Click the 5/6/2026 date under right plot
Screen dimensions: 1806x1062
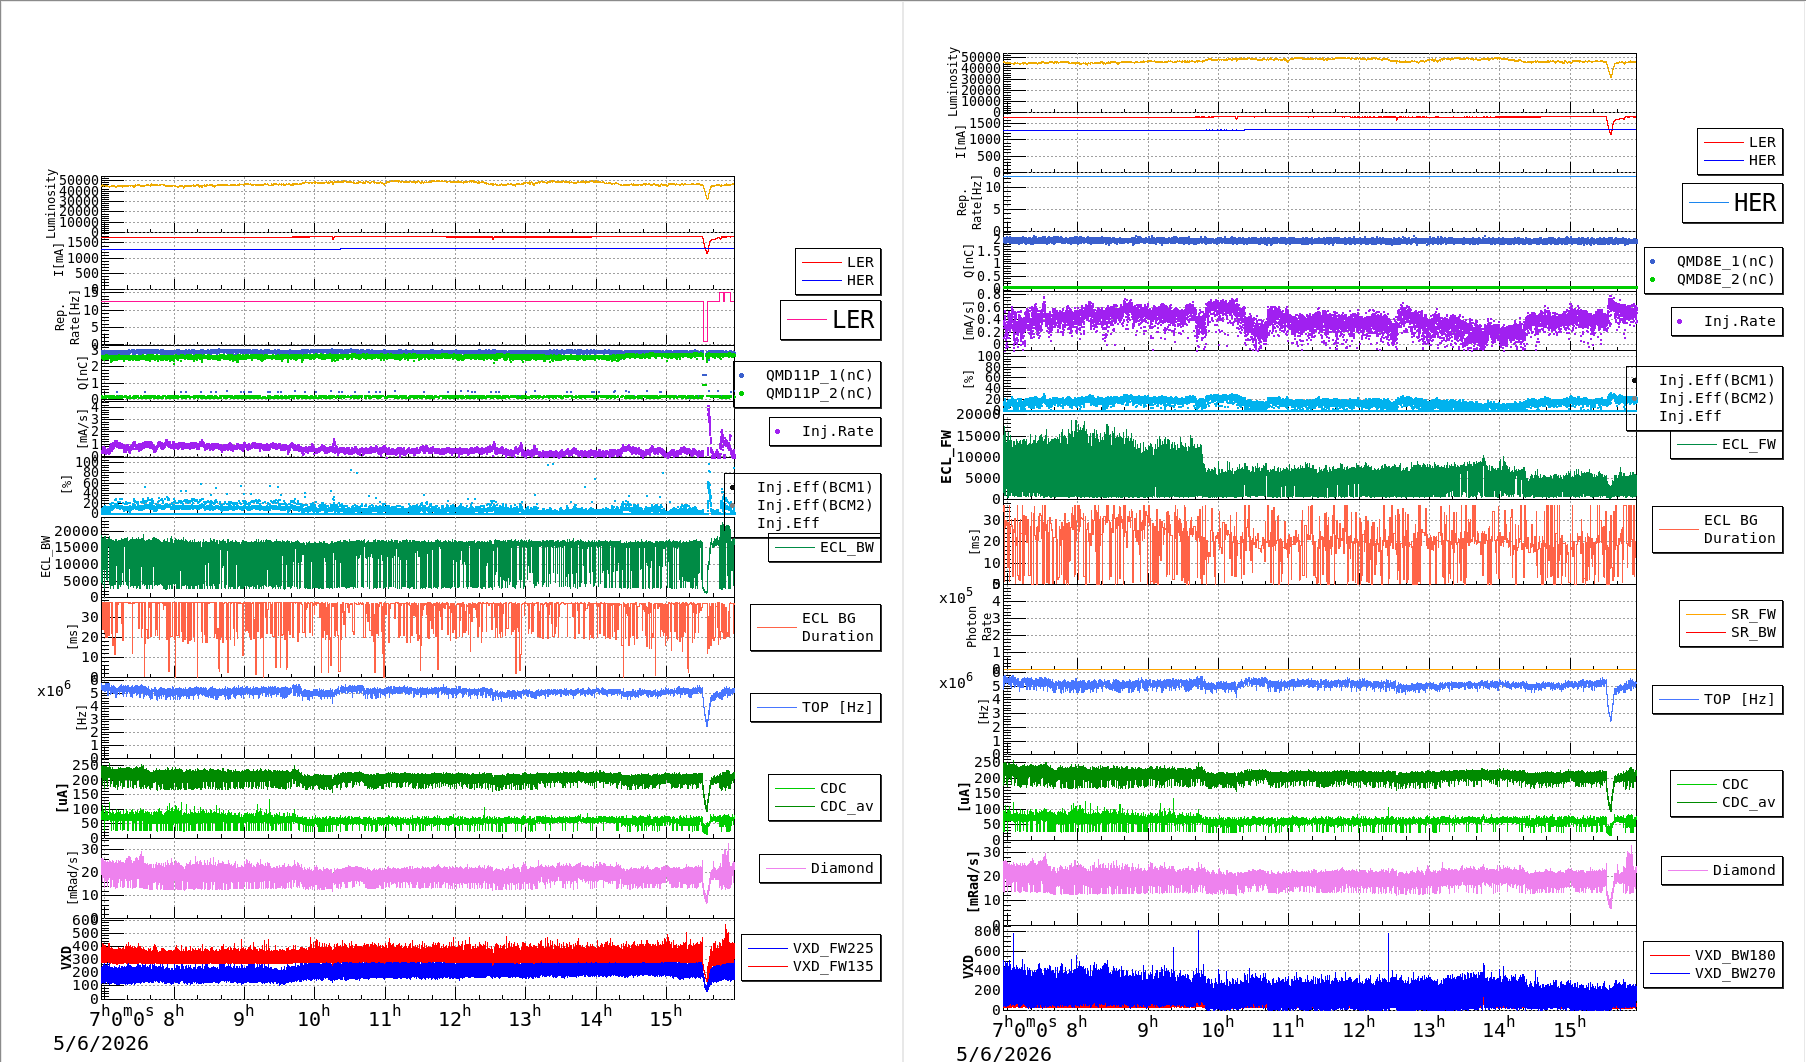click(1003, 1054)
